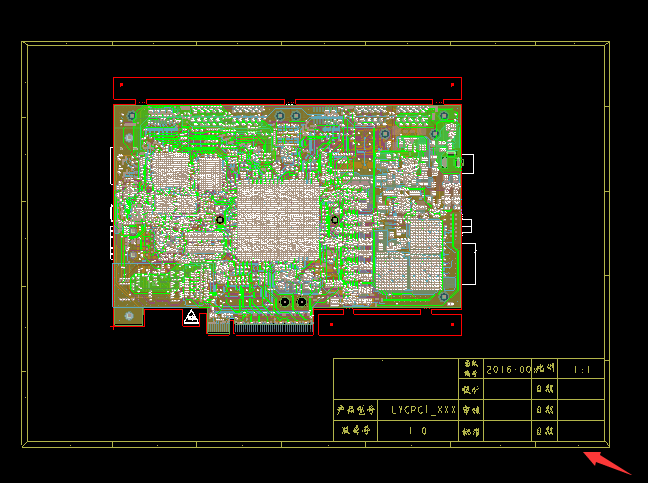Click the 设计 label in title block
The height and width of the screenshot is (483, 652).
click(471, 389)
